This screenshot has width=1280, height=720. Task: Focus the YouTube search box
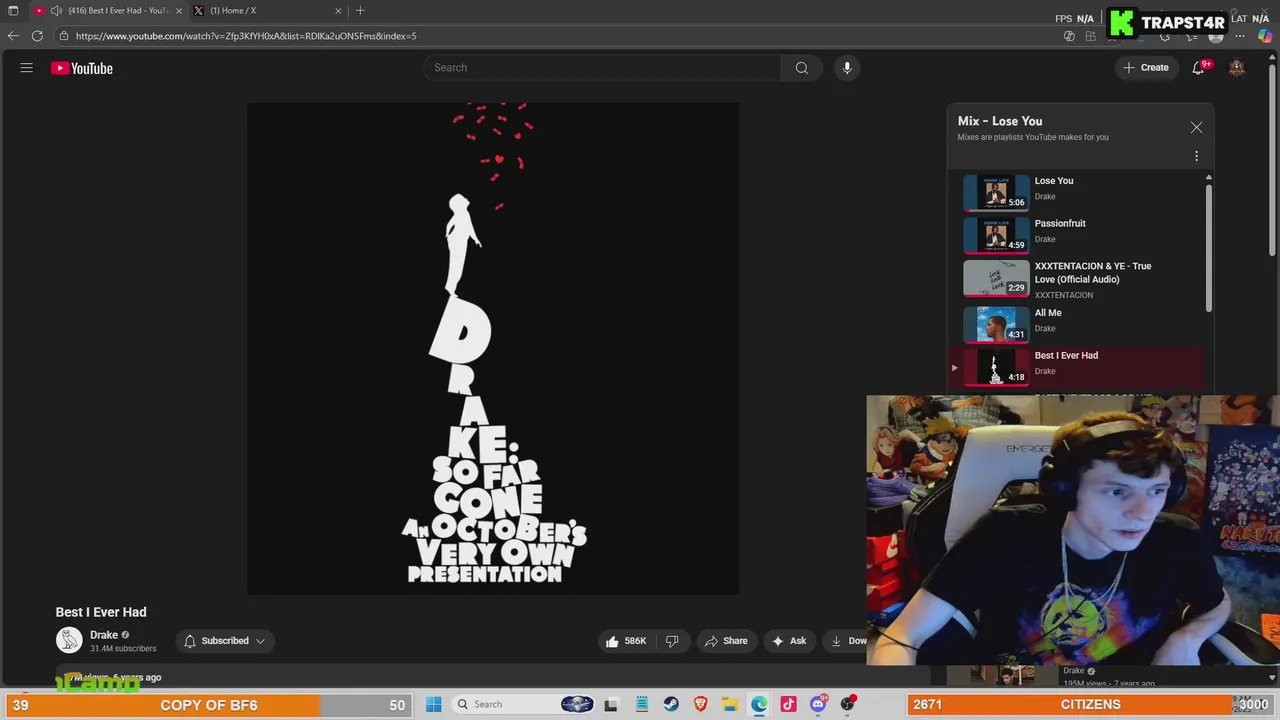click(602, 68)
